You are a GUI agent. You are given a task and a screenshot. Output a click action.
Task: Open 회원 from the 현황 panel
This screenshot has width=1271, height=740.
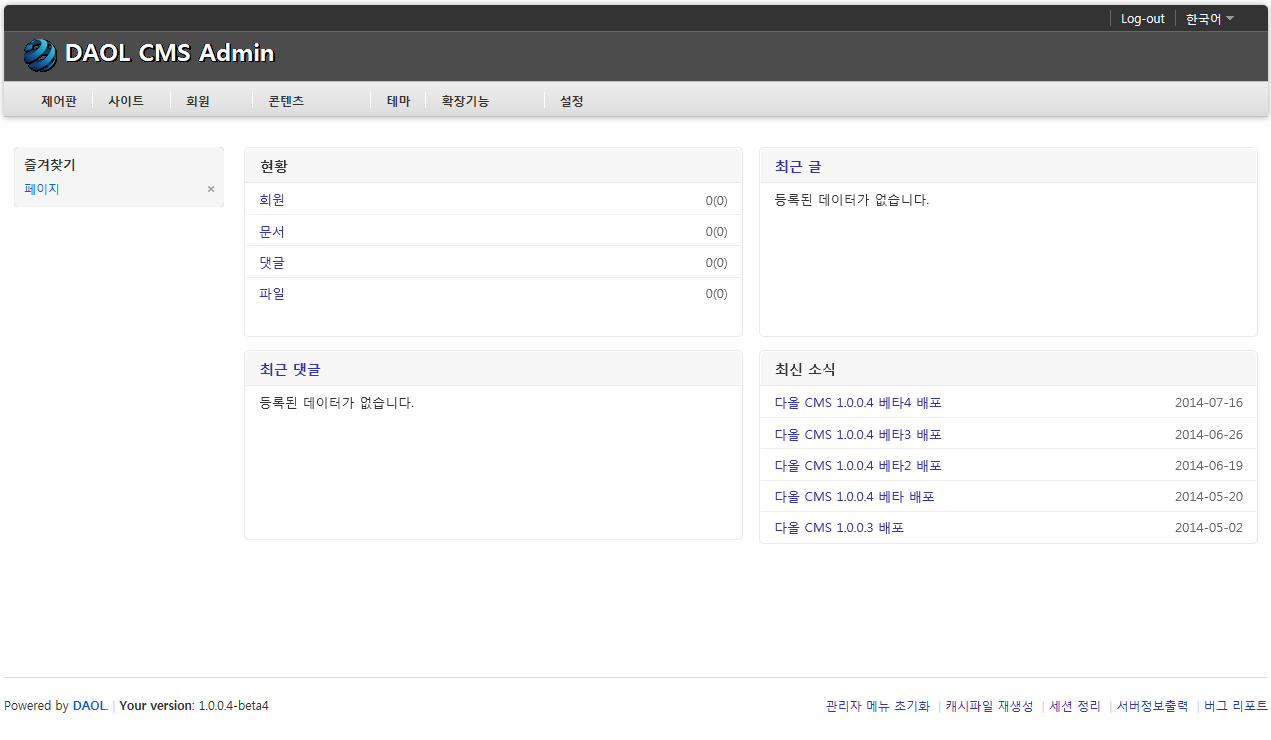point(271,200)
